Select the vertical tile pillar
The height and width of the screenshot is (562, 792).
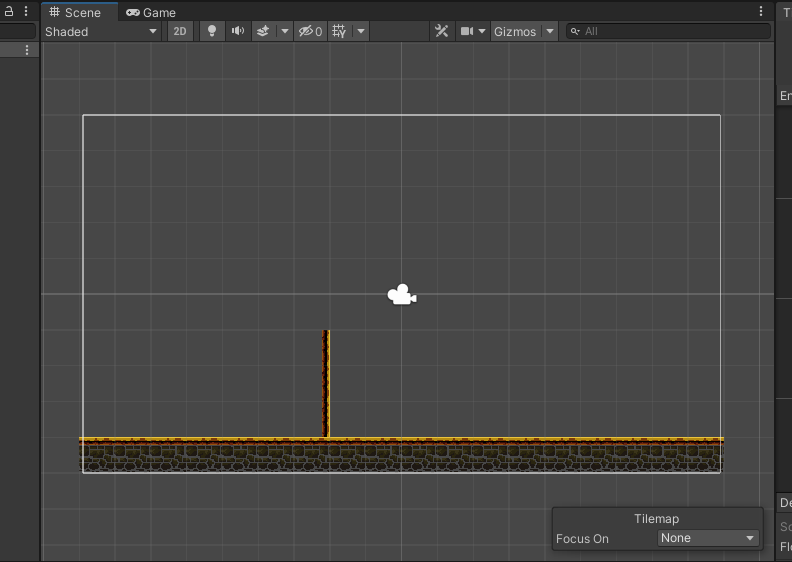click(326, 384)
